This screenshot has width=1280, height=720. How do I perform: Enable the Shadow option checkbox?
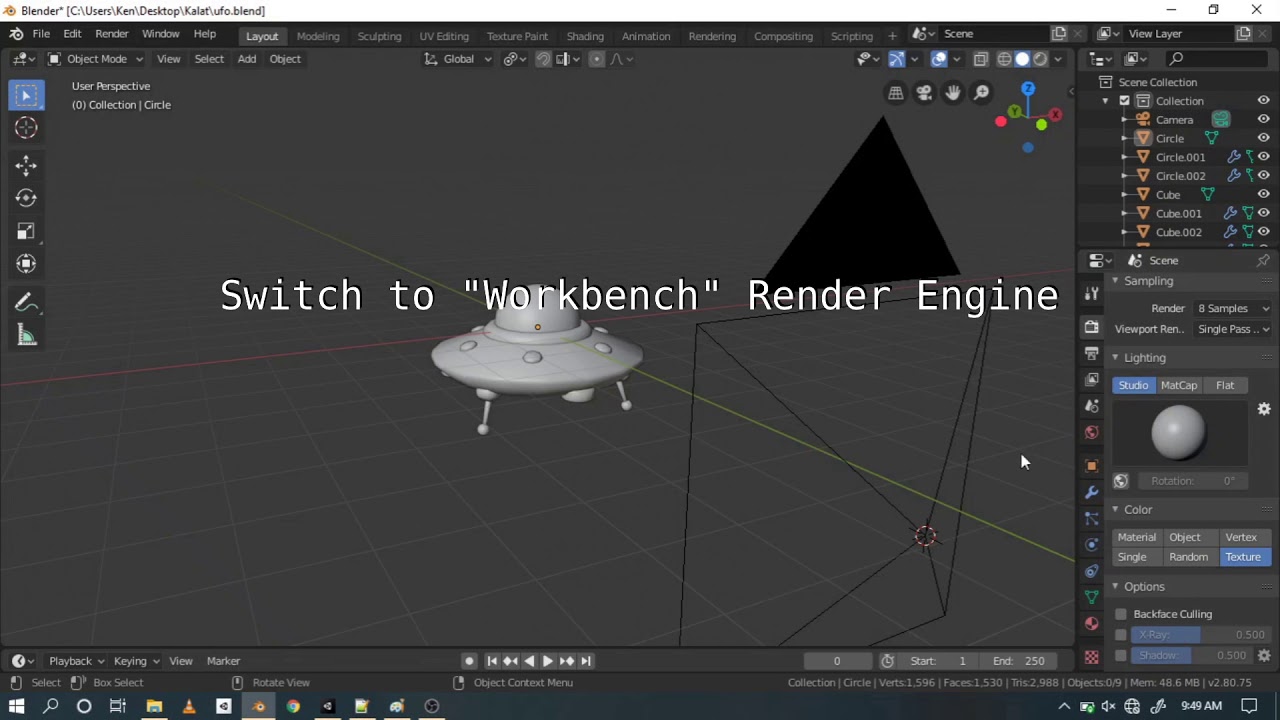(1121, 656)
